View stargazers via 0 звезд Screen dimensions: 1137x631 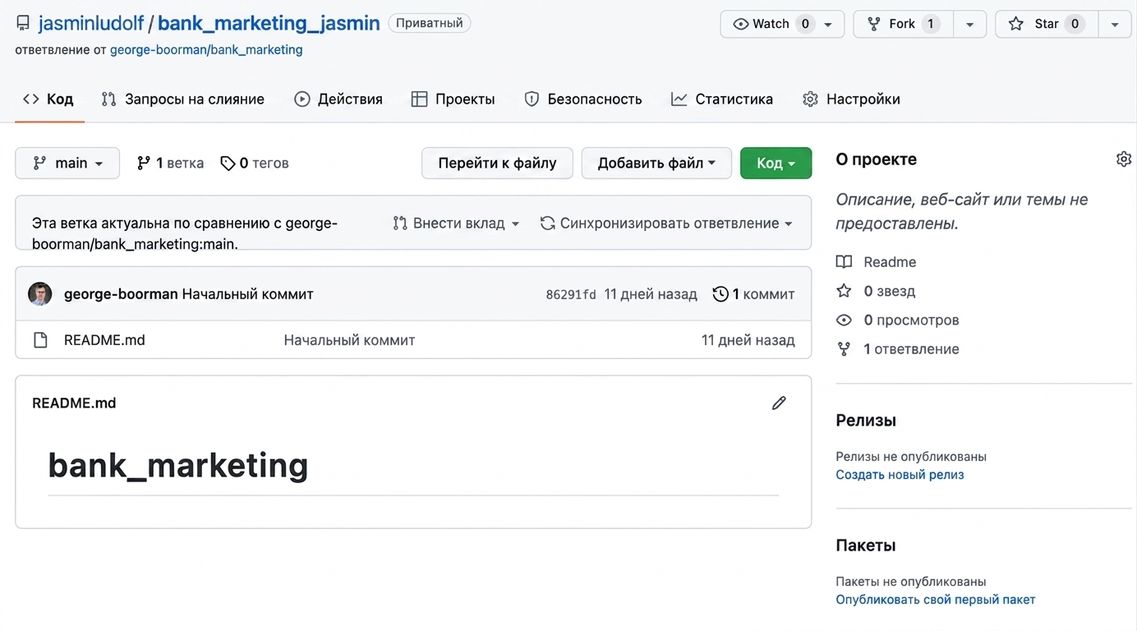click(875, 291)
